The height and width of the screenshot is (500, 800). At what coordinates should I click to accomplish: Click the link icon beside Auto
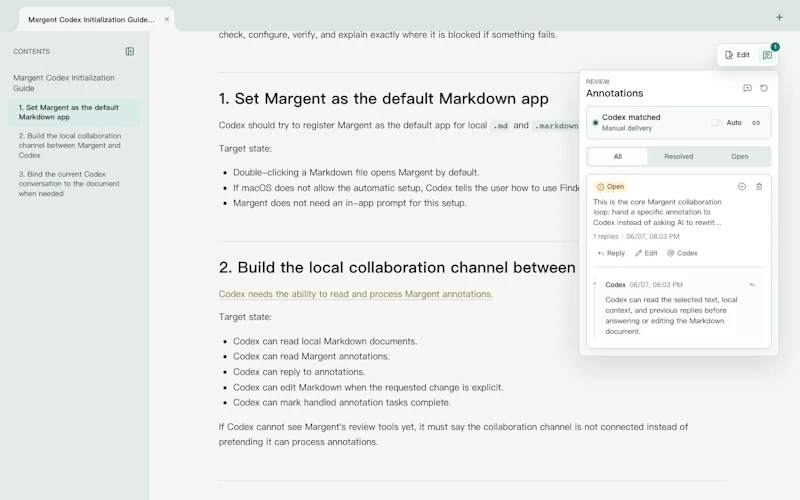[756, 123]
